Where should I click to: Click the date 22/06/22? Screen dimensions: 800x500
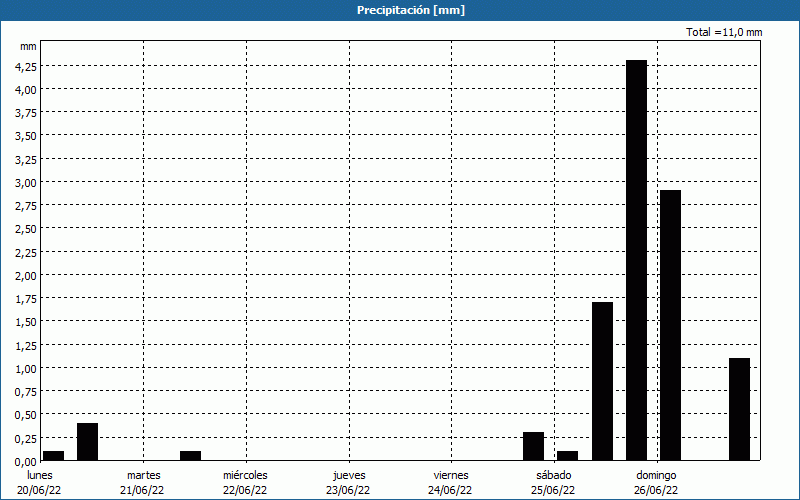click(245, 490)
